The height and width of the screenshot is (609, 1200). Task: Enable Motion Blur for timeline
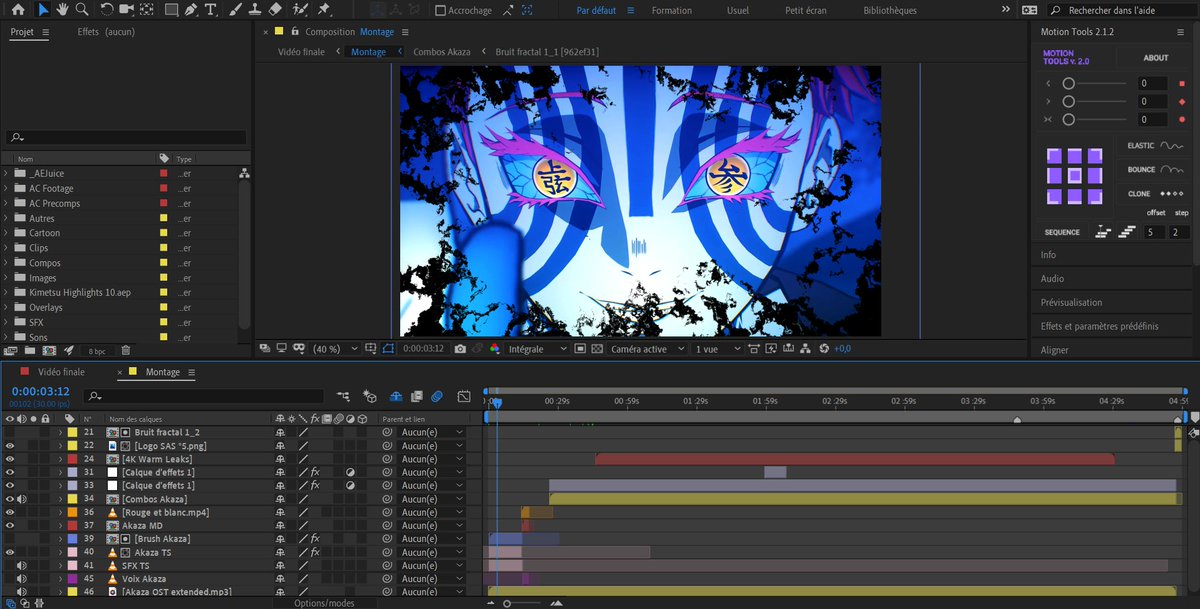[x=437, y=396]
